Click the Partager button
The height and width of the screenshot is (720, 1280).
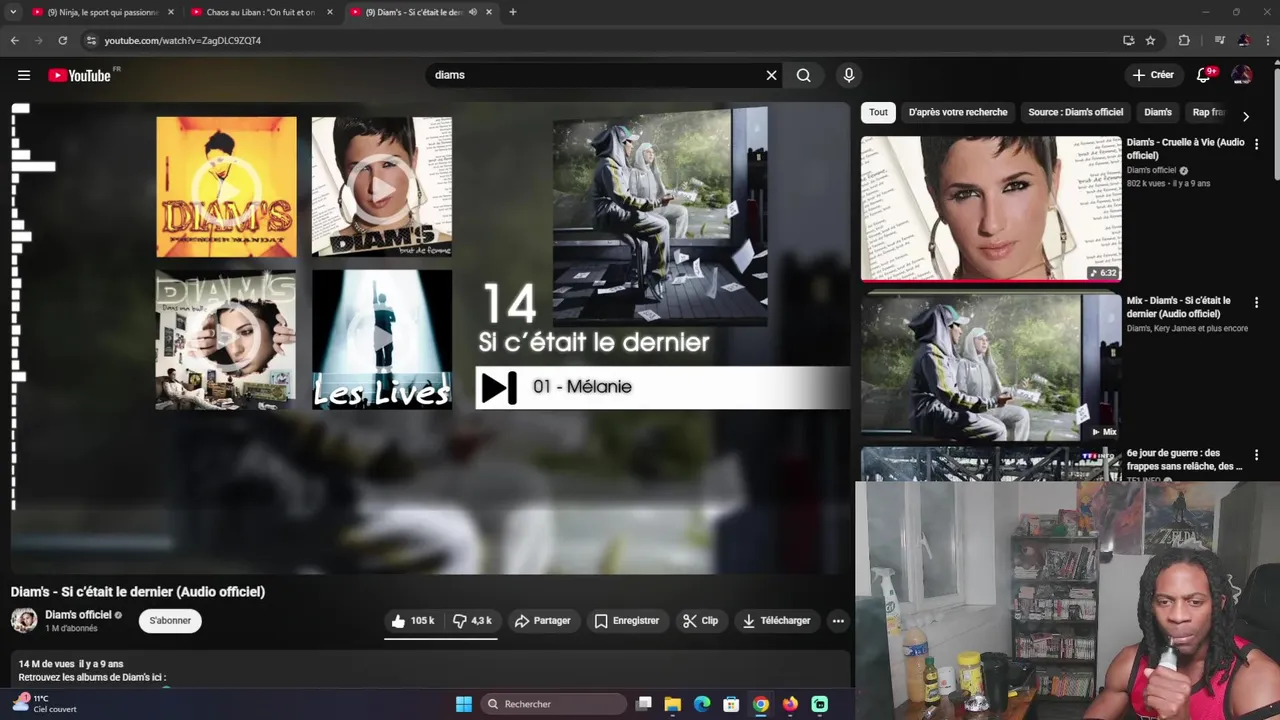click(x=542, y=621)
